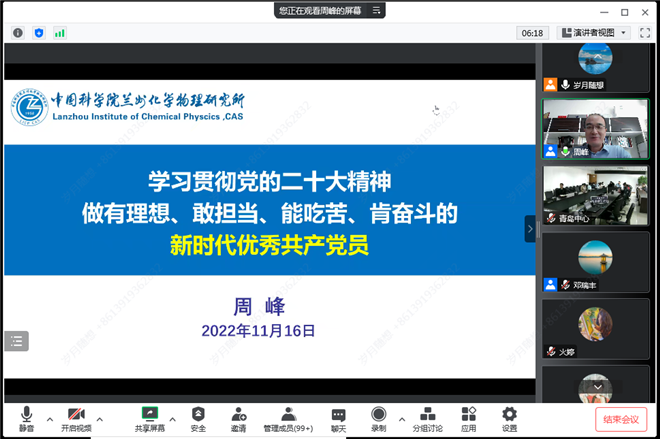The width and height of the screenshot is (660, 439).
Task: Start recording with the 录制 button
Action: (x=379, y=419)
